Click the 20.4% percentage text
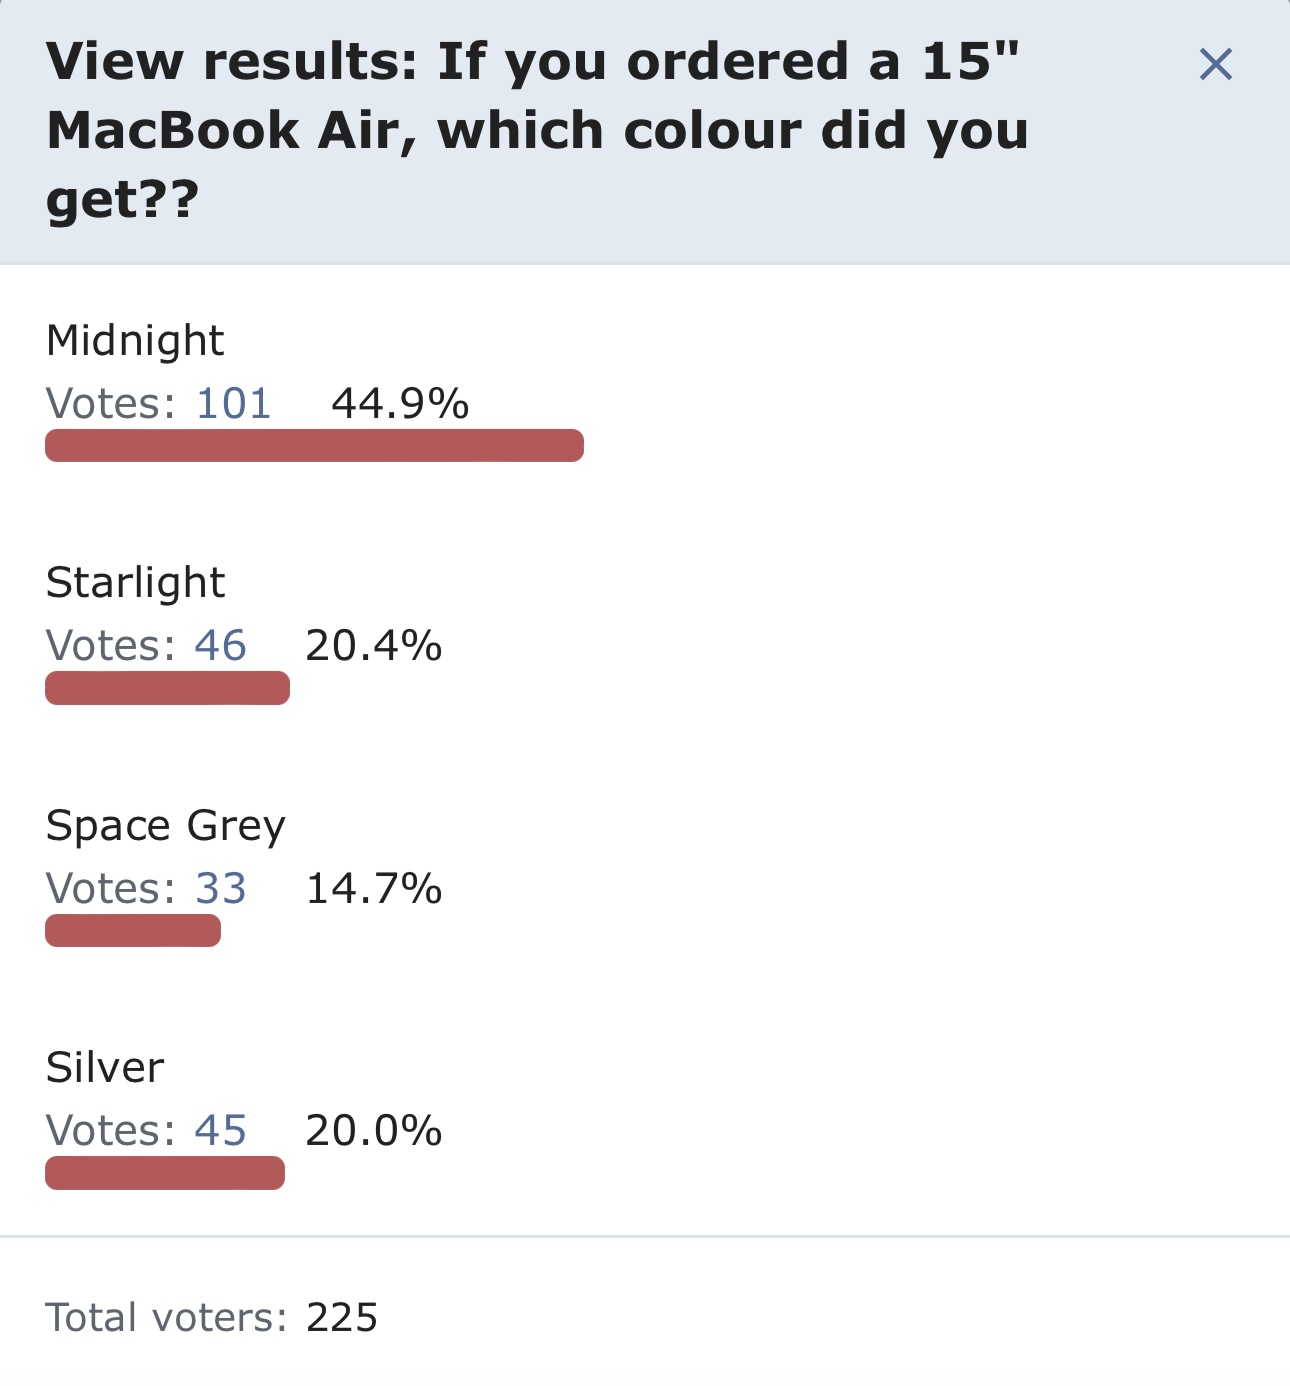The height and width of the screenshot is (1386, 1290). (374, 646)
